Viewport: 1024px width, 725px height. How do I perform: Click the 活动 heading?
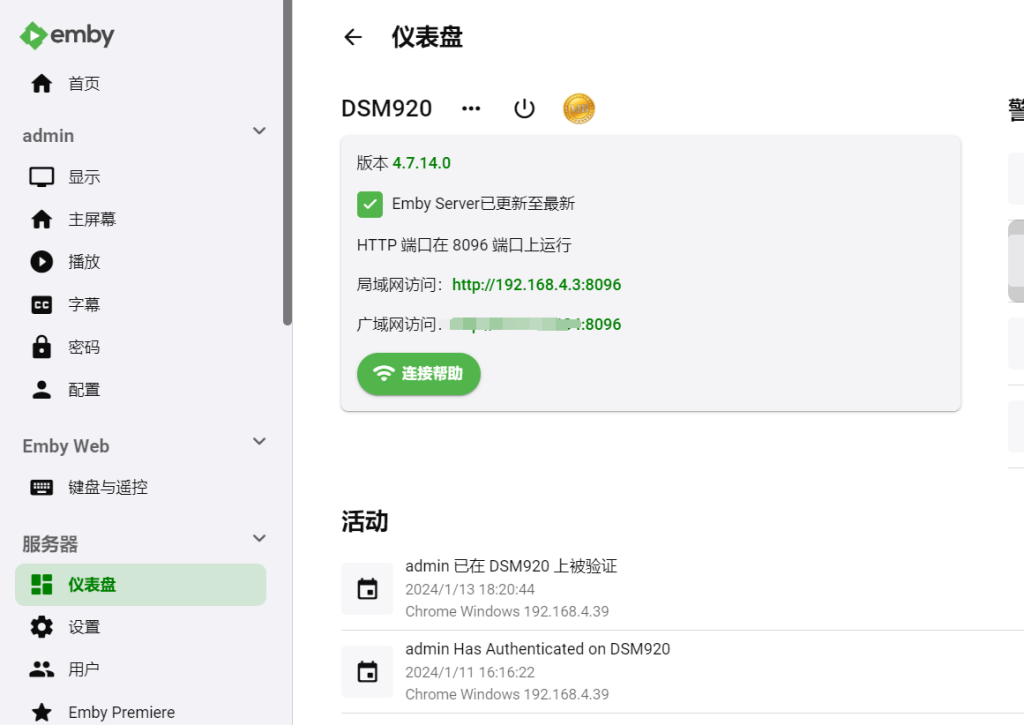tap(364, 521)
